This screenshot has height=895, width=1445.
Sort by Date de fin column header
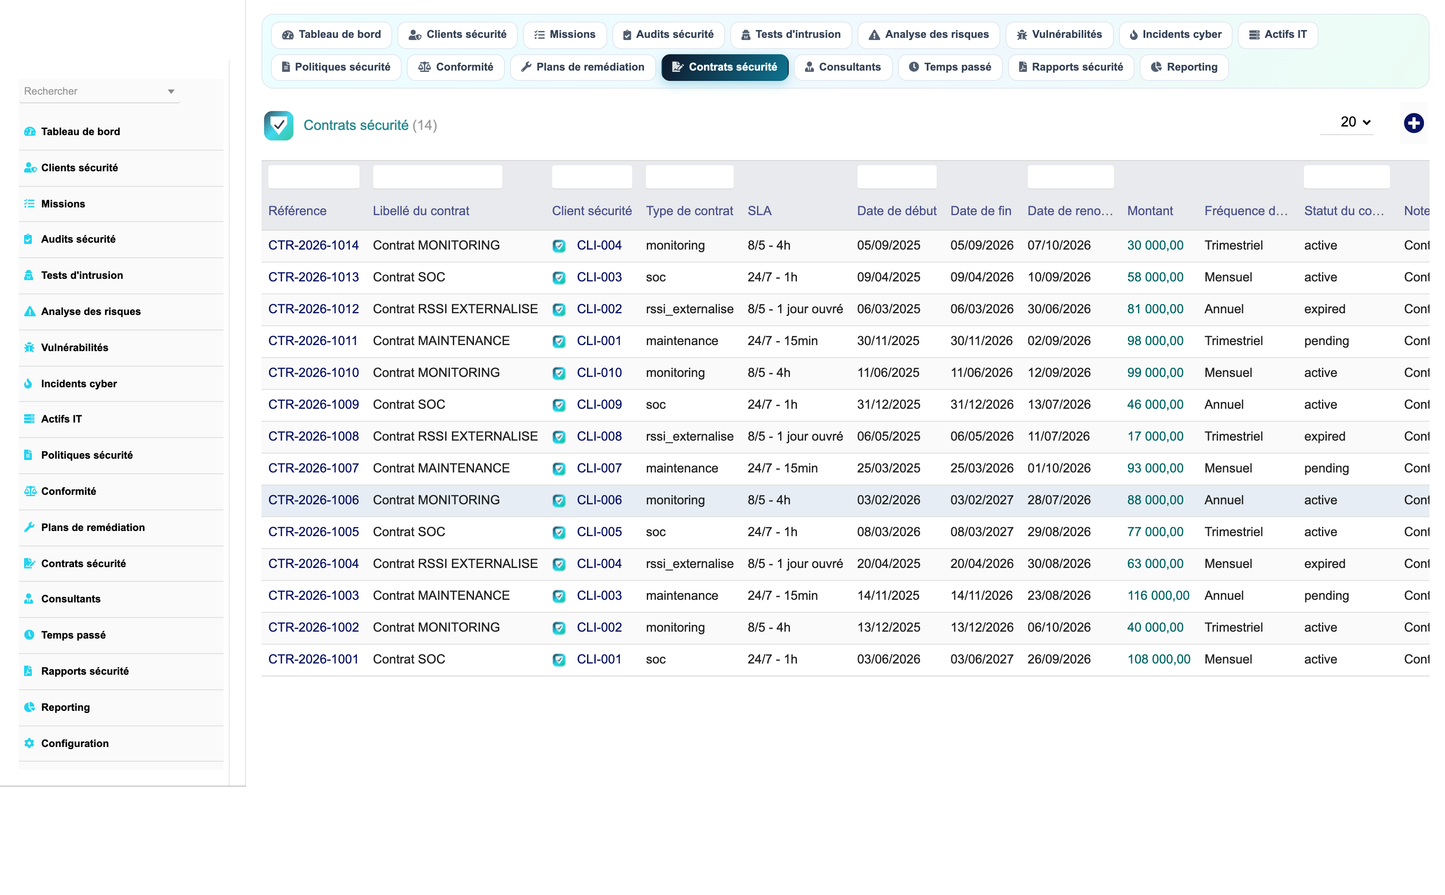click(x=981, y=211)
